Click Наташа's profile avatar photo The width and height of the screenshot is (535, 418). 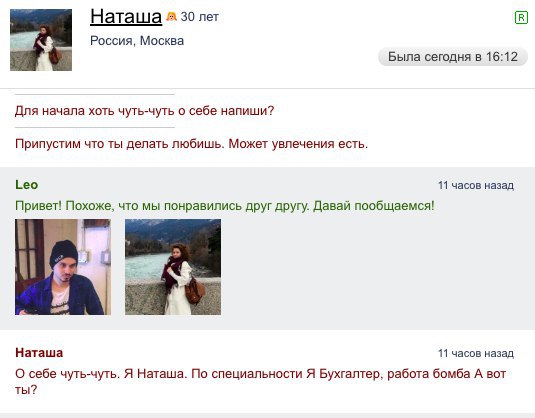(41, 40)
